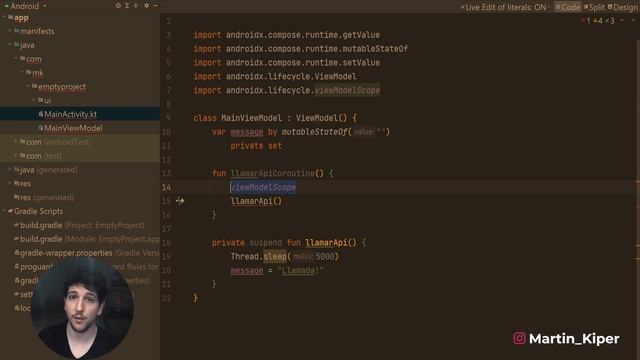Toggle Live Edit of literals ON indicator
The image size is (640, 360).
pos(503,7)
